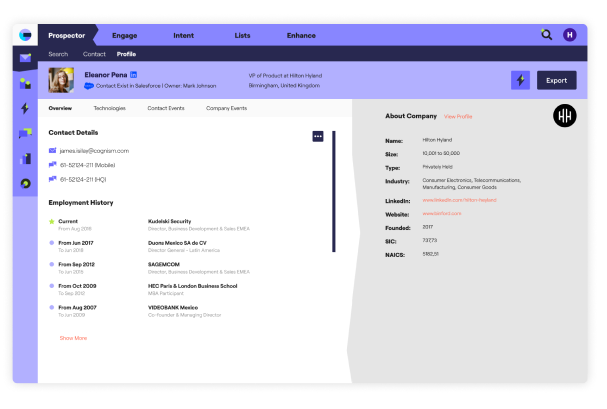Click the View Profile link
This screenshot has height=409, width=607.
point(458,116)
